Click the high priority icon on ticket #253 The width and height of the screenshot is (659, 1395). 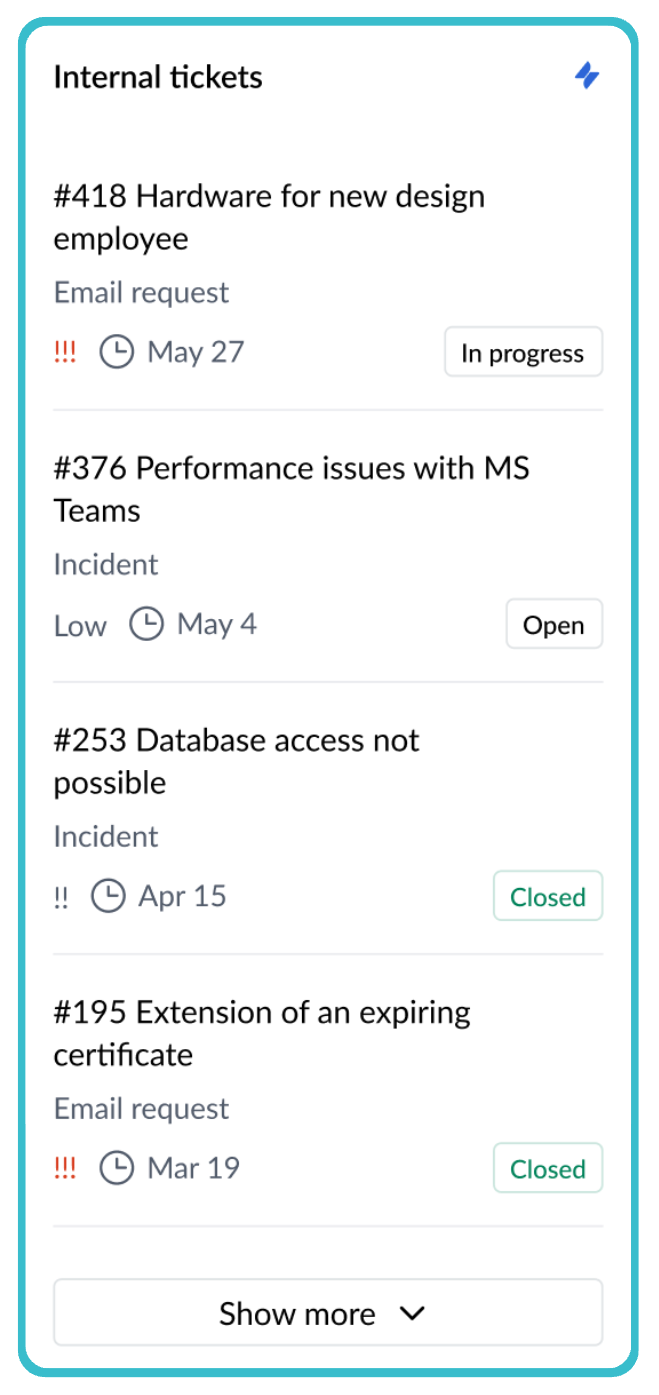coord(61,896)
